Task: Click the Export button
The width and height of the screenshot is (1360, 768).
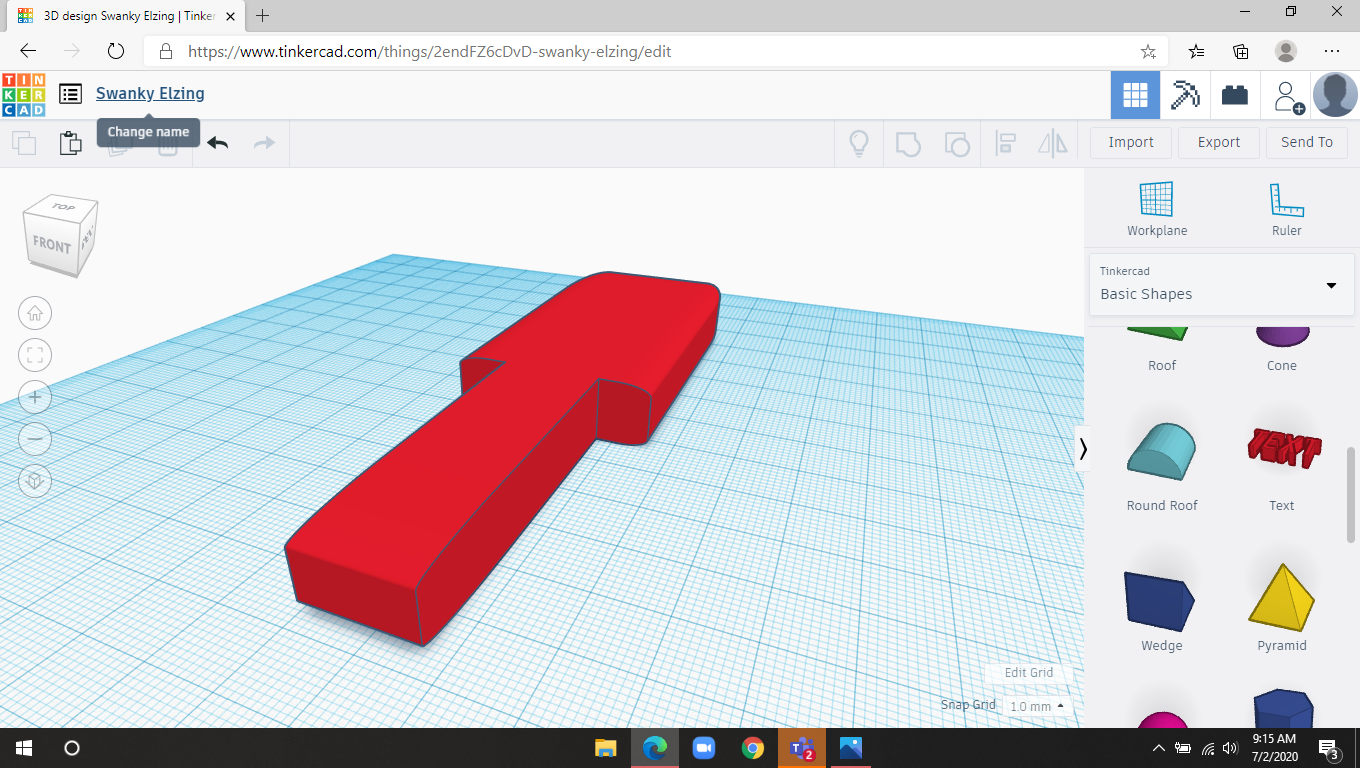Action: 1219,142
